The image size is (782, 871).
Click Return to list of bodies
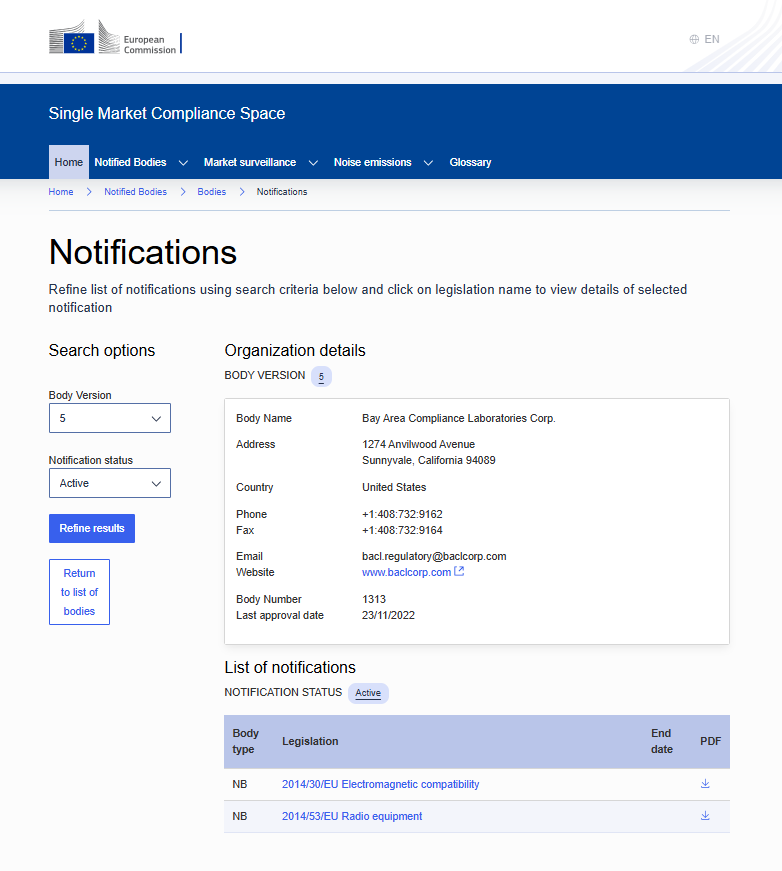point(79,592)
